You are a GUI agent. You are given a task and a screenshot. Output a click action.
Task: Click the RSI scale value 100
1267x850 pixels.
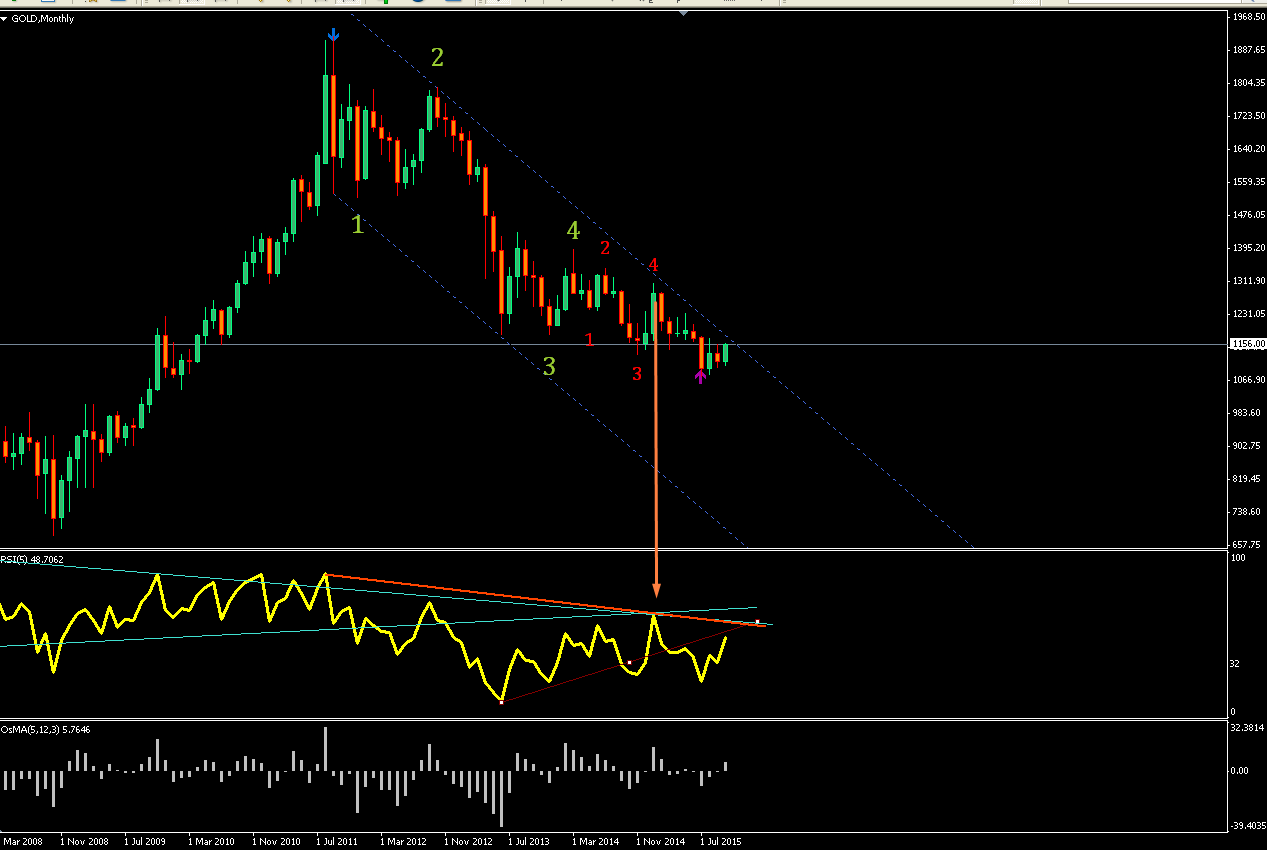(x=1239, y=558)
